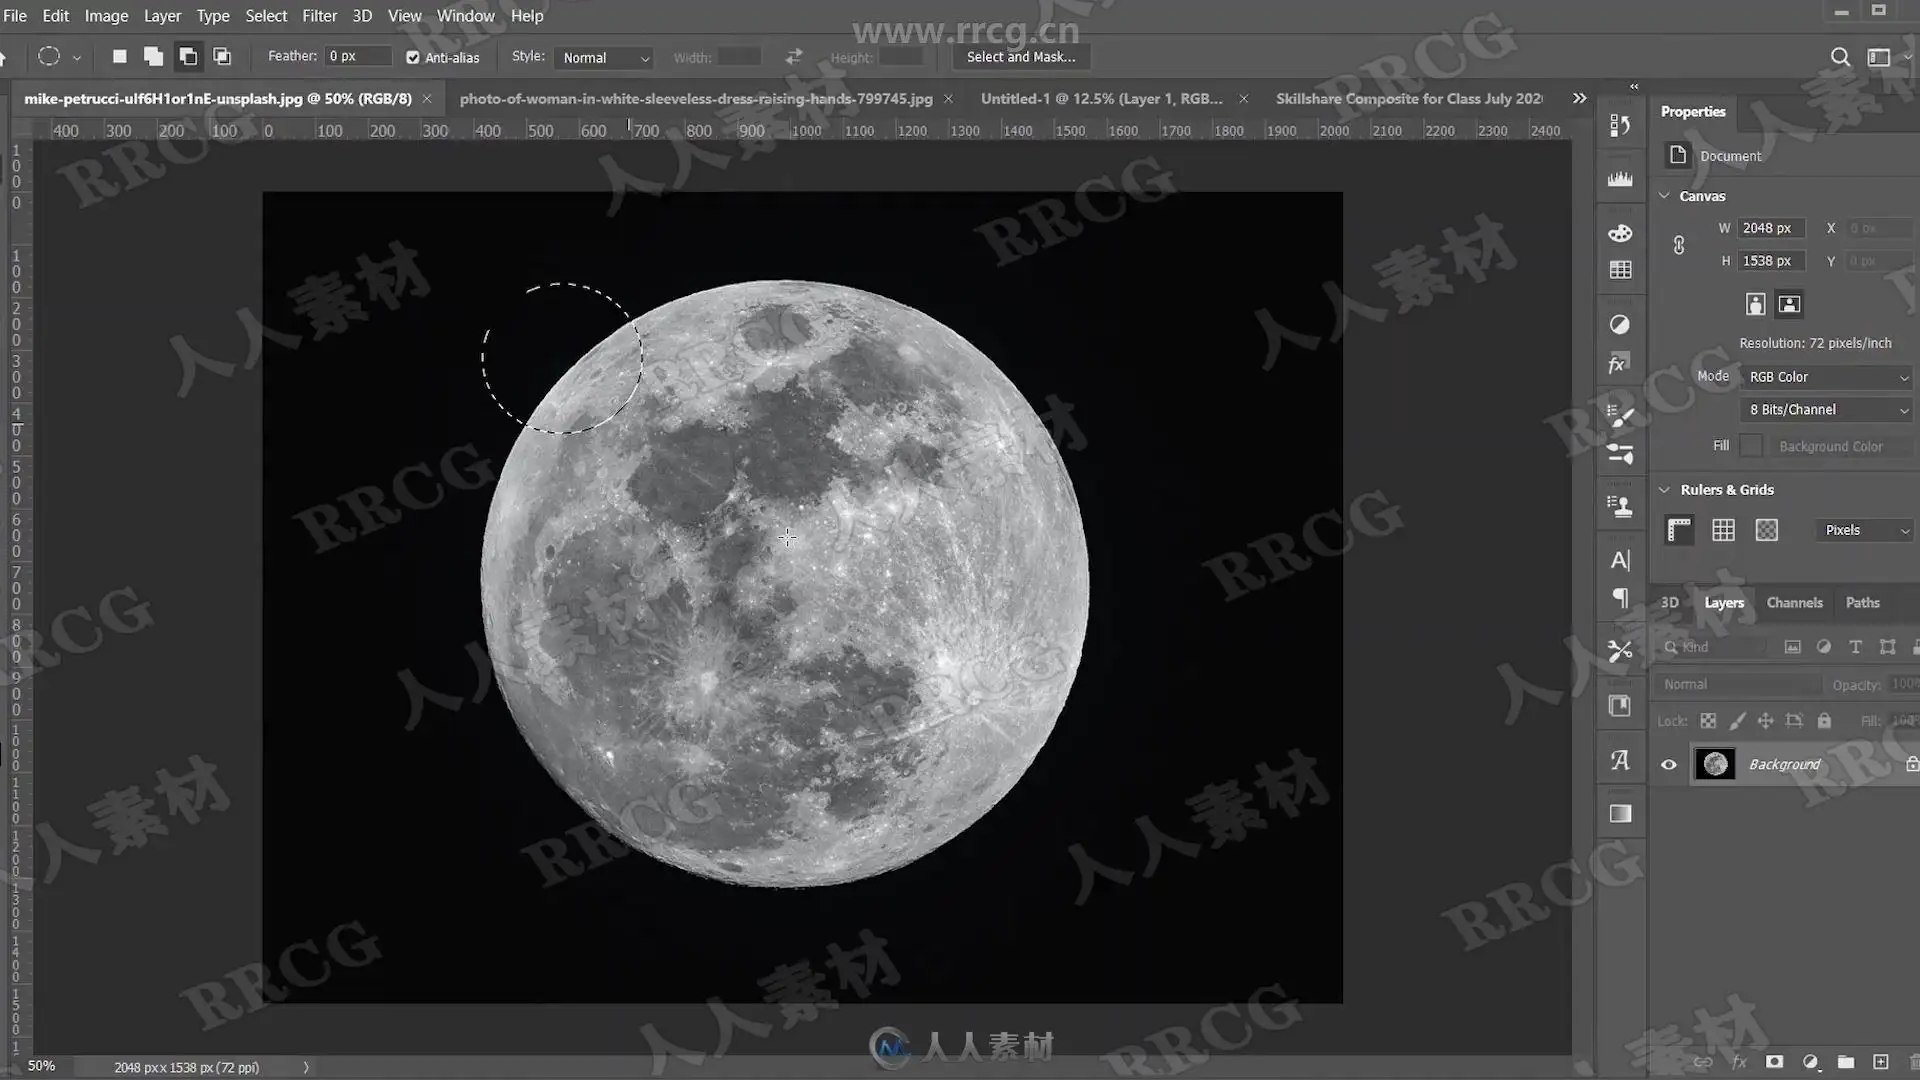Screen dimensions: 1920x1080
Task: Hide the Background layer eye icon
Action: click(x=1669, y=765)
